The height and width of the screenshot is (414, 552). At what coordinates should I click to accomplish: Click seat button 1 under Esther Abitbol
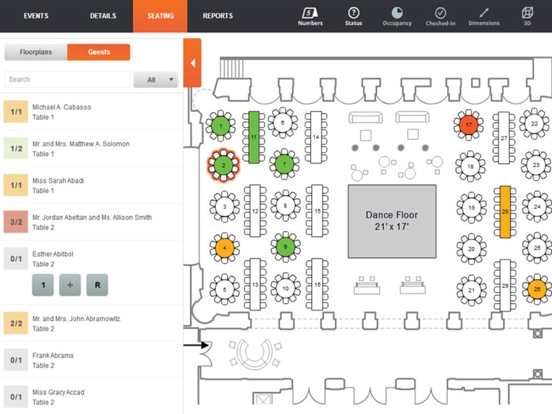(x=43, y=285)
